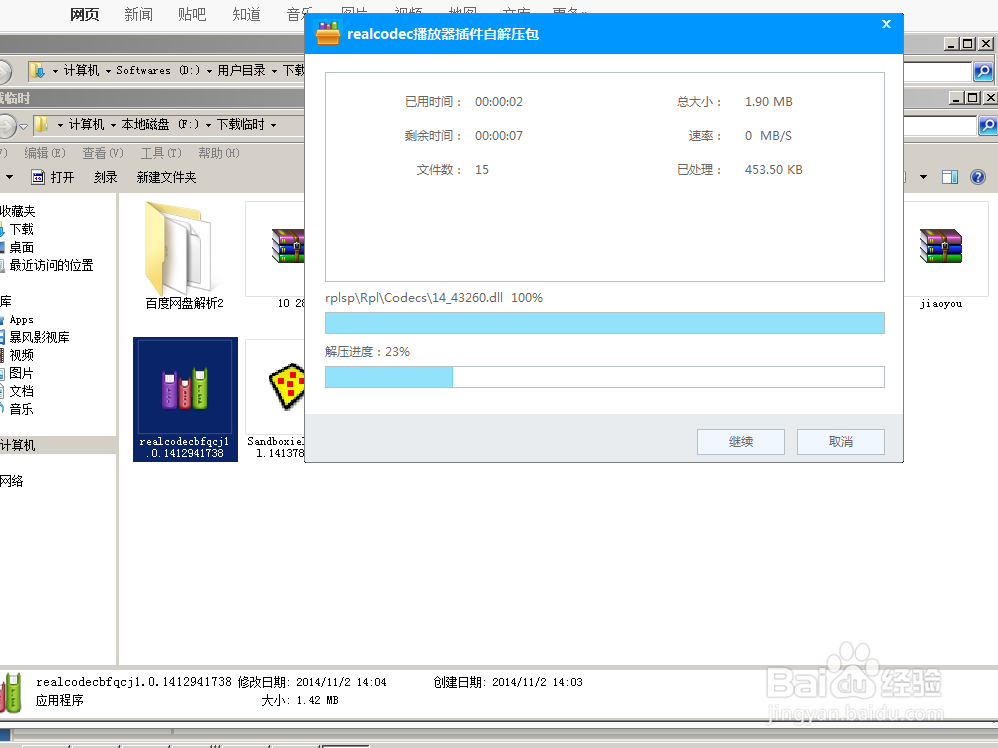The width and height of the screenshot is (998, 748).
Task: Click the 解压进度 23% progress bar
Action: (604, 376)
